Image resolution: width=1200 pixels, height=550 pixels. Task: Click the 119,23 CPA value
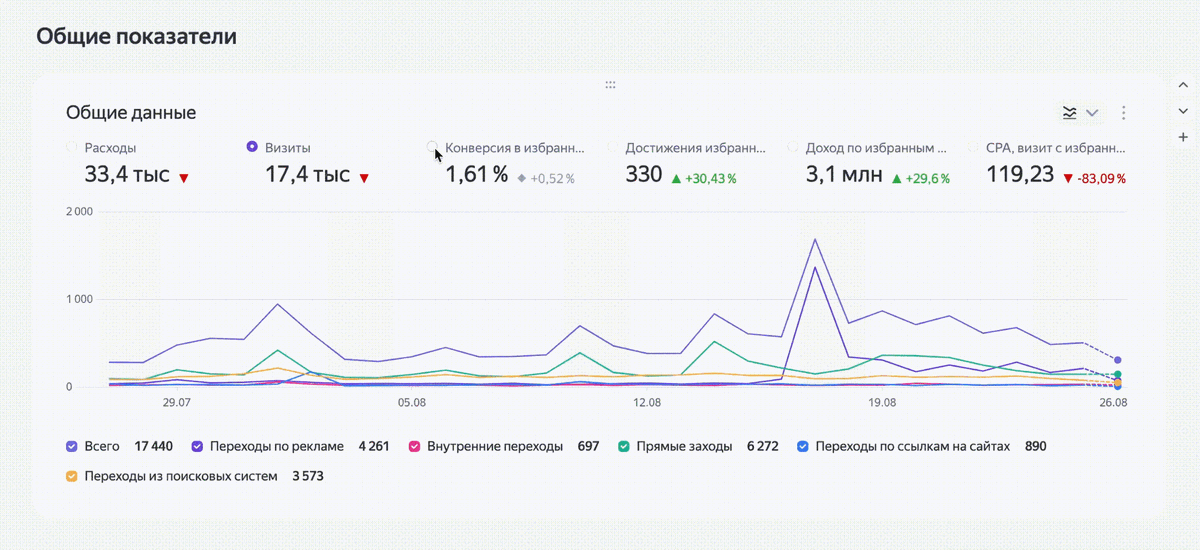pos(1020,175)
